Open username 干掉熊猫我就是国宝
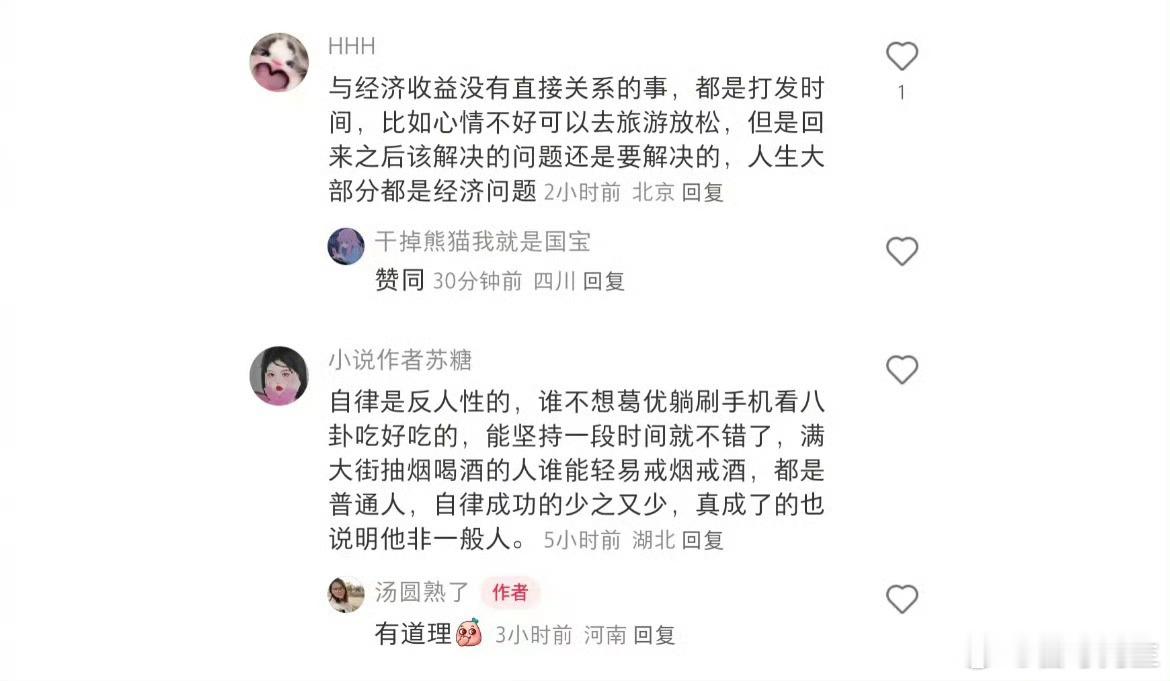Screen dimensions: 1170x681 coord(483,242)
